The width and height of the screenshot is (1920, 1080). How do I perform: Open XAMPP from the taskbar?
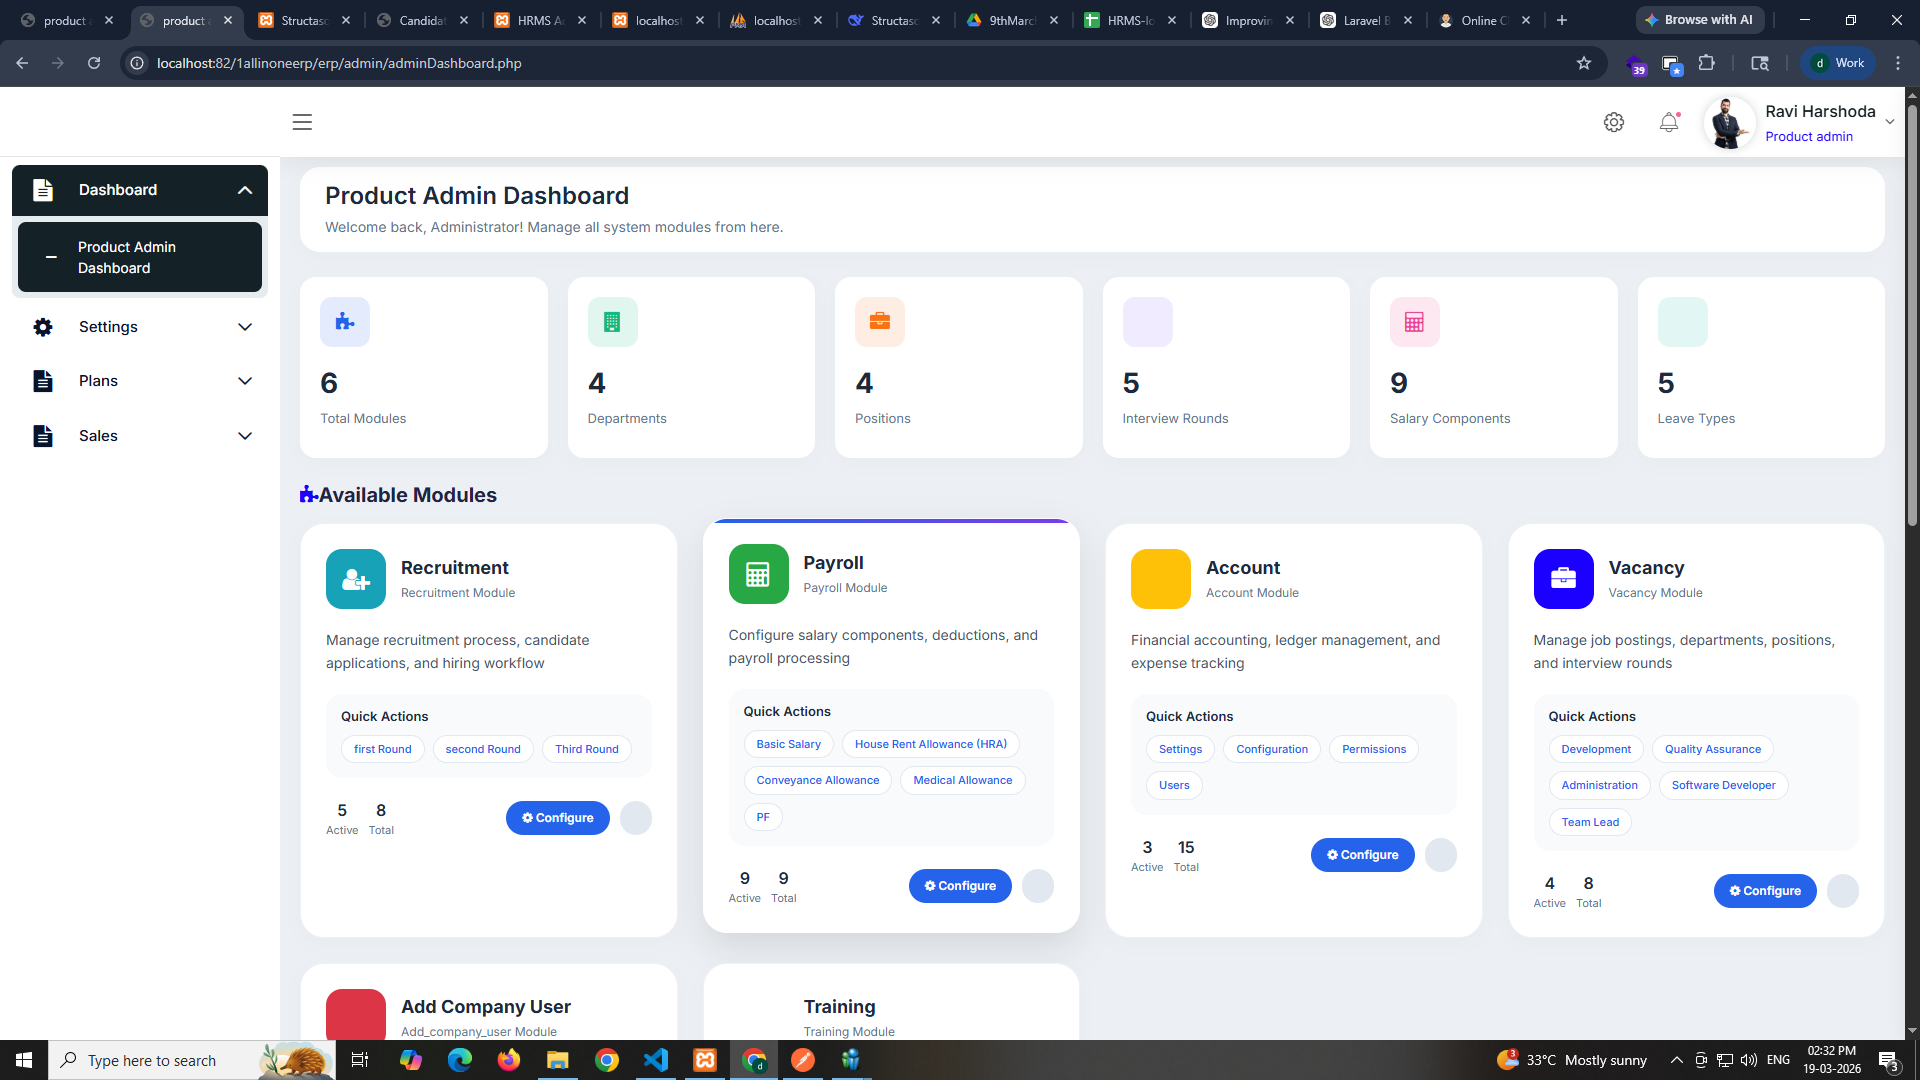(705, 1060)
